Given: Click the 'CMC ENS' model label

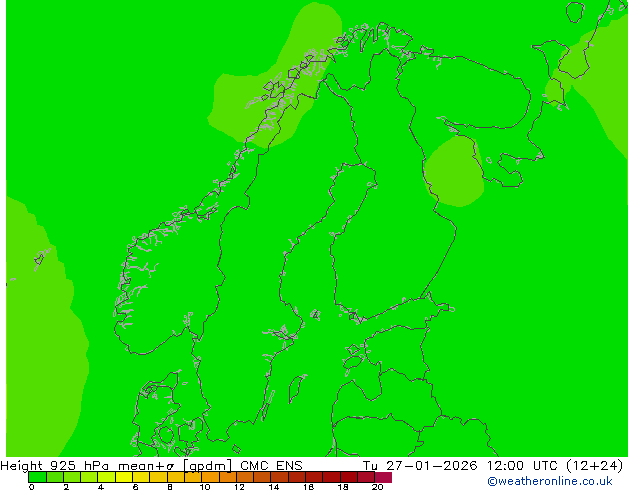Looking at the screenshot, I should [x=271, y=466].
